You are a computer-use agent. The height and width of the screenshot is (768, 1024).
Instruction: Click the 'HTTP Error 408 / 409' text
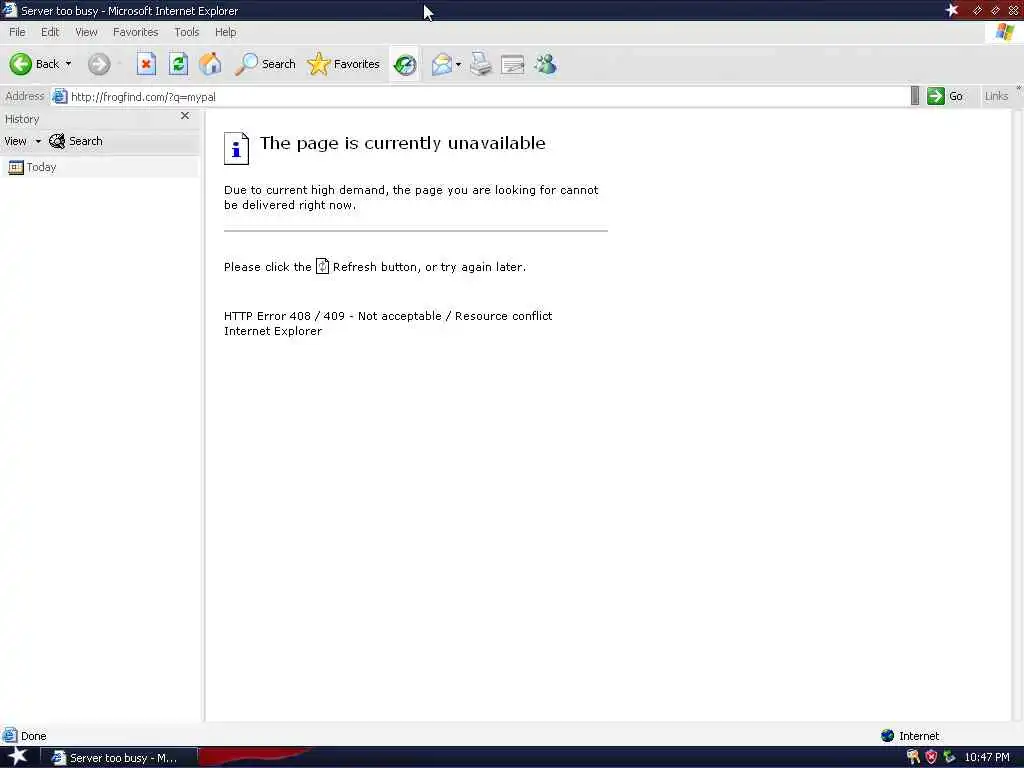coord(284,316)
